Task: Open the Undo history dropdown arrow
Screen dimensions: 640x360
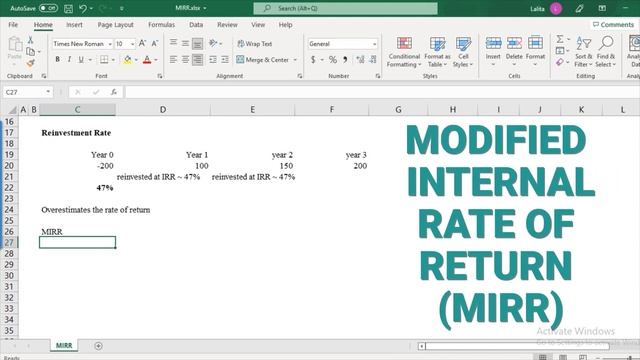Action: pyautogui.click(x=91, y=8)
